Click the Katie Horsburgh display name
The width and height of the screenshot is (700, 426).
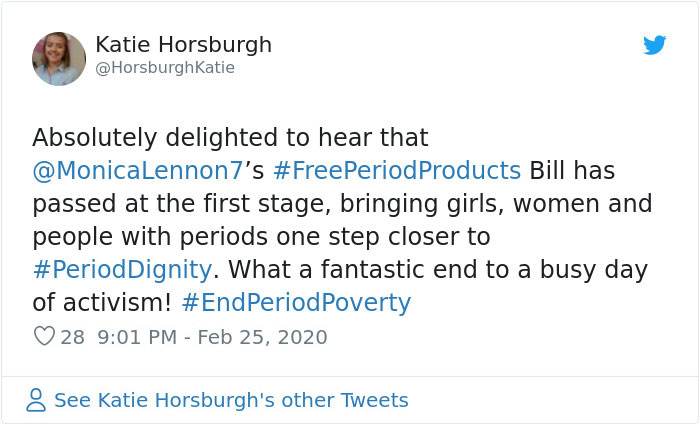tap(183, 45)
